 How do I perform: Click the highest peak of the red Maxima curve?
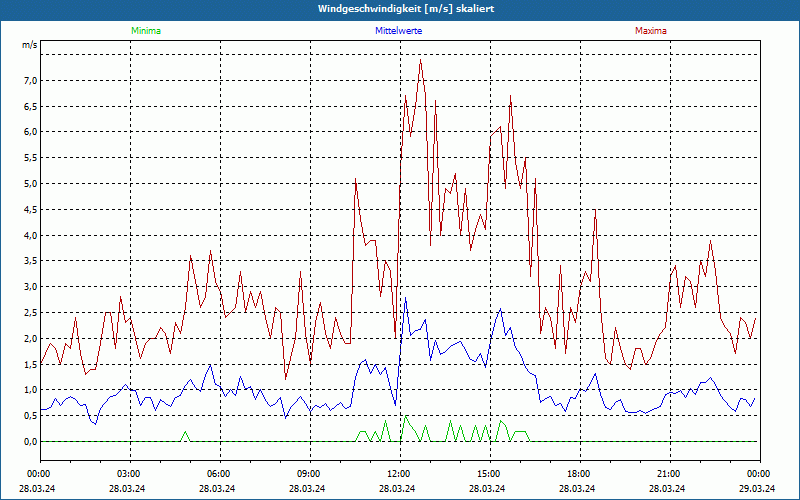420,59
